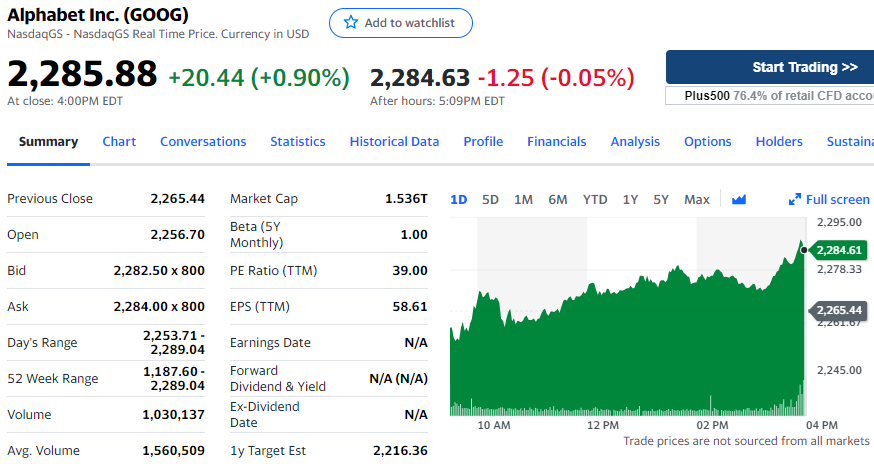This screenshot has width=874, height=464.
Task: Click the star icon in Add to watchlist
Action: 351,22
